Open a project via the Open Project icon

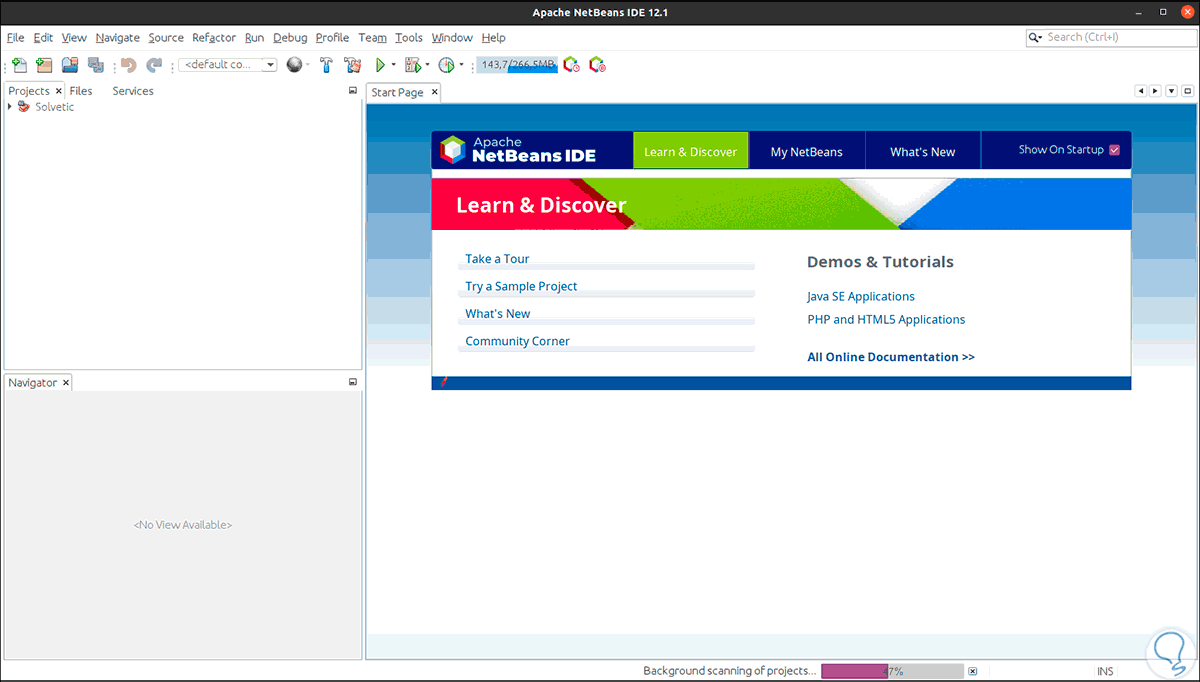point(69,64)
